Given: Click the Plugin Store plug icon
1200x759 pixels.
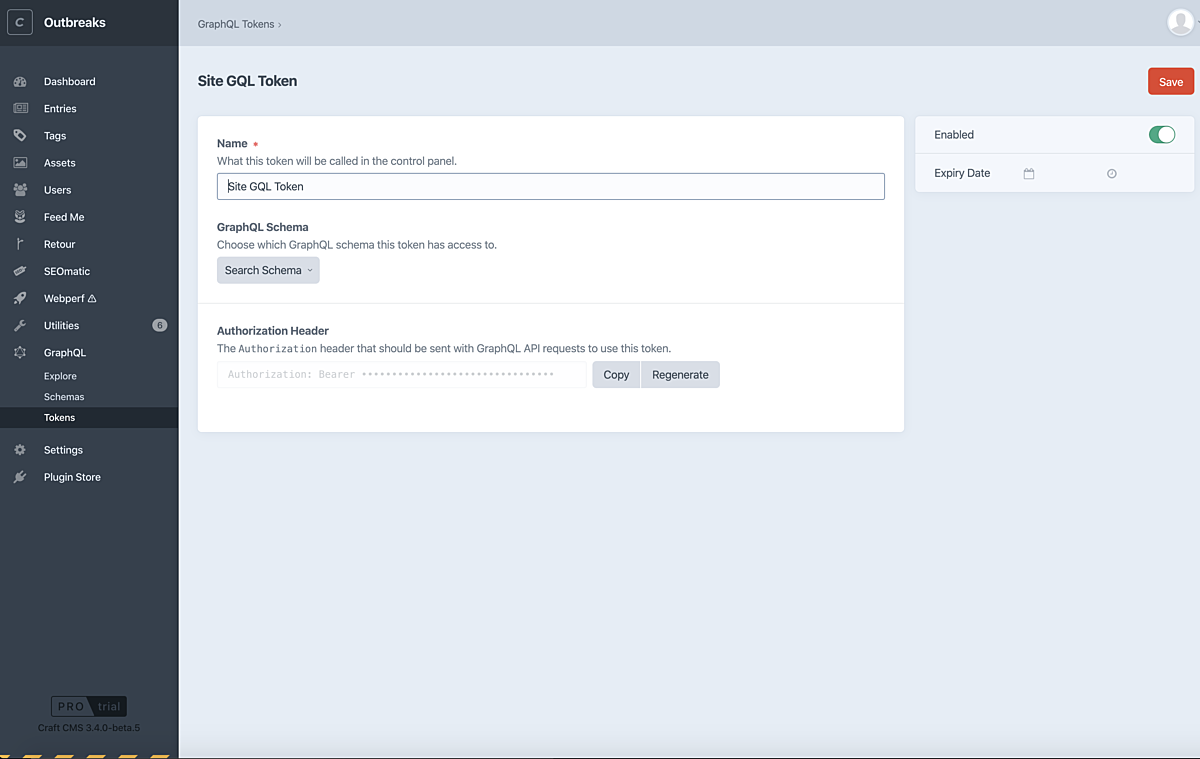Looking at the screenshot, I should click(x=20, y=477).
